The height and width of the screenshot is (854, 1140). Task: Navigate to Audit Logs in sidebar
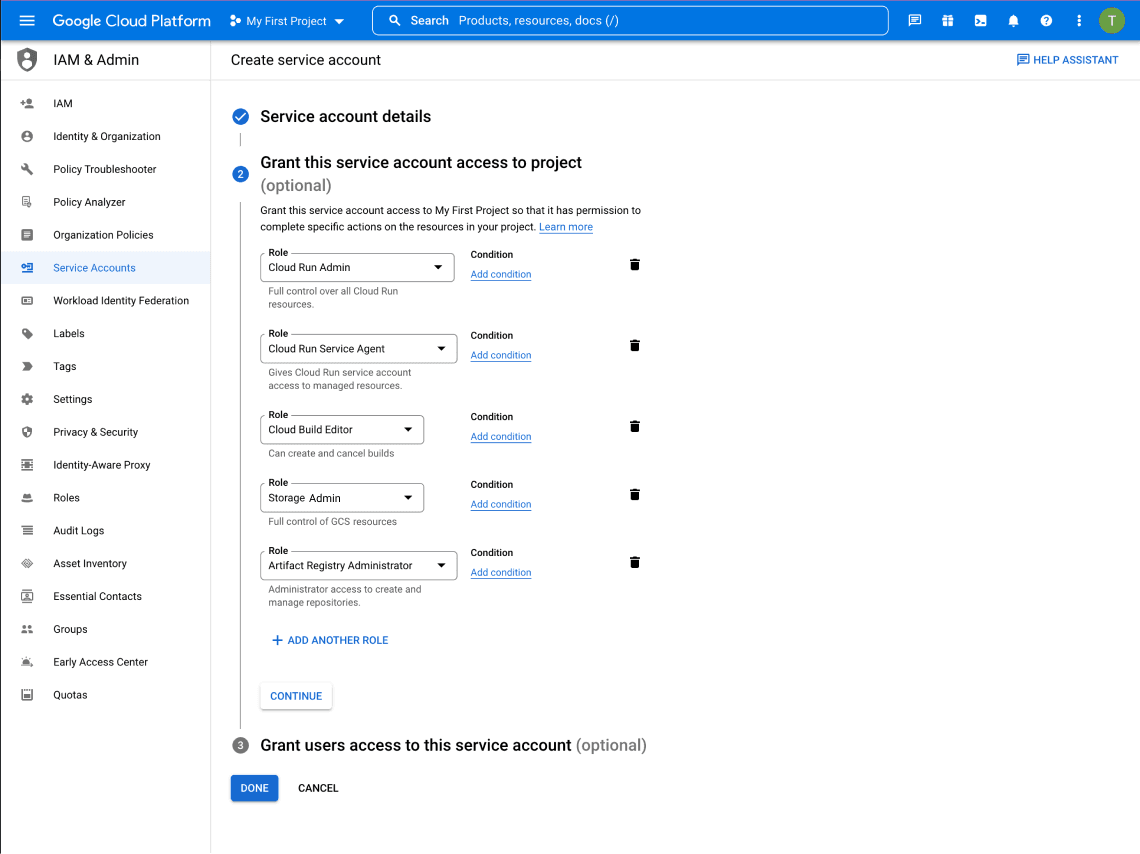[x=80, y=530]
